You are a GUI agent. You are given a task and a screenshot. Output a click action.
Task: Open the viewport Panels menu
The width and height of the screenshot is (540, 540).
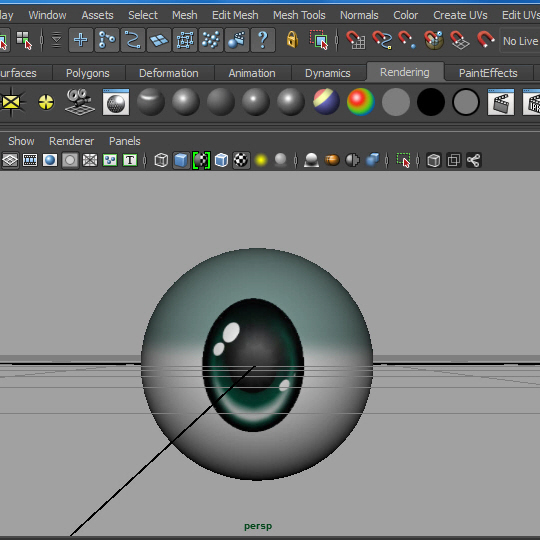coord(125,141)
